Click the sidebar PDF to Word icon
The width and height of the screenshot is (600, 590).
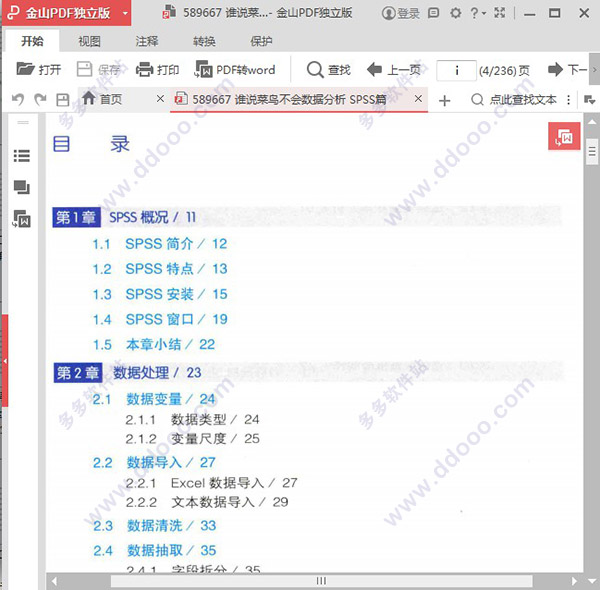[21, 218]
